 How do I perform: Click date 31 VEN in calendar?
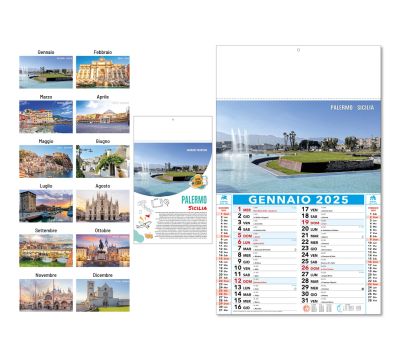coord(310,301)
